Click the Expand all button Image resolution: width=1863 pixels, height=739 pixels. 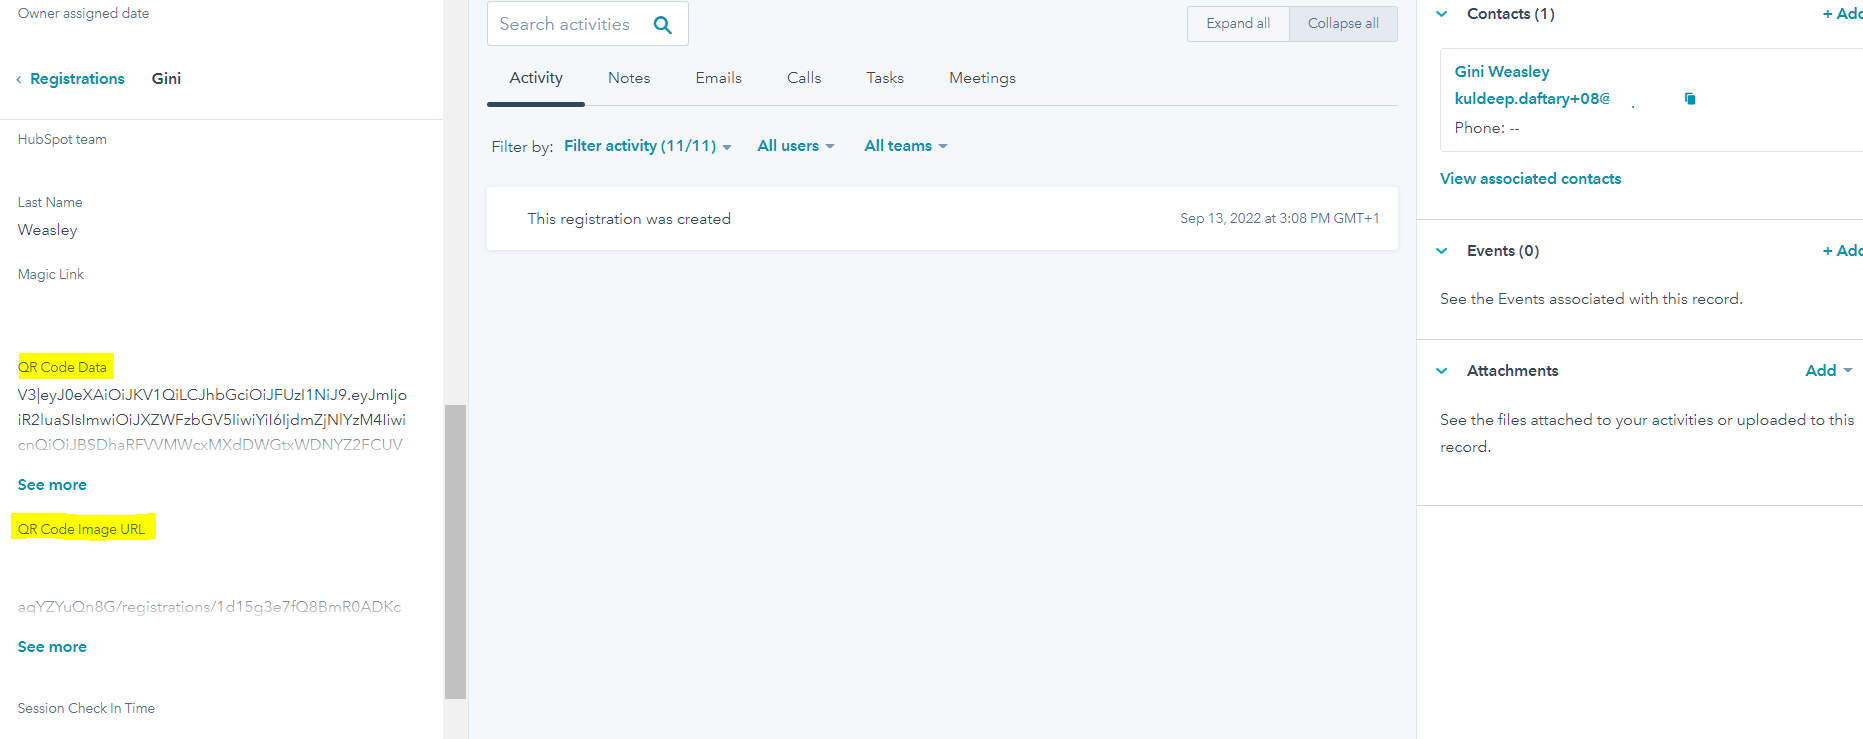click(x=1238, y=23)
